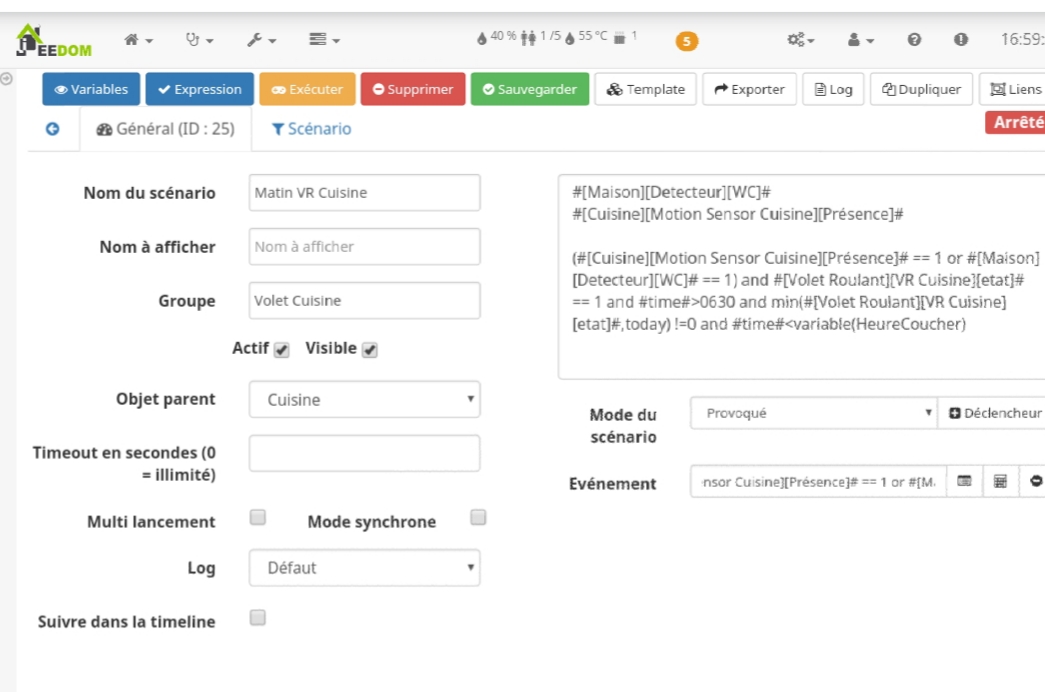Toggle the Visible checkbox
This screenshot has height=692, width=1045.
[370, 350]
